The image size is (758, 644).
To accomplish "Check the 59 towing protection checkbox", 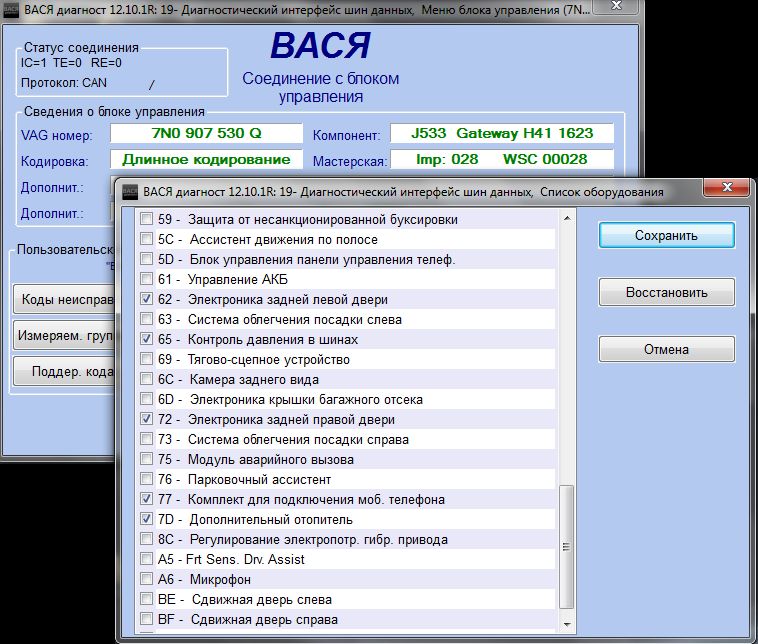I will (146, 219).
